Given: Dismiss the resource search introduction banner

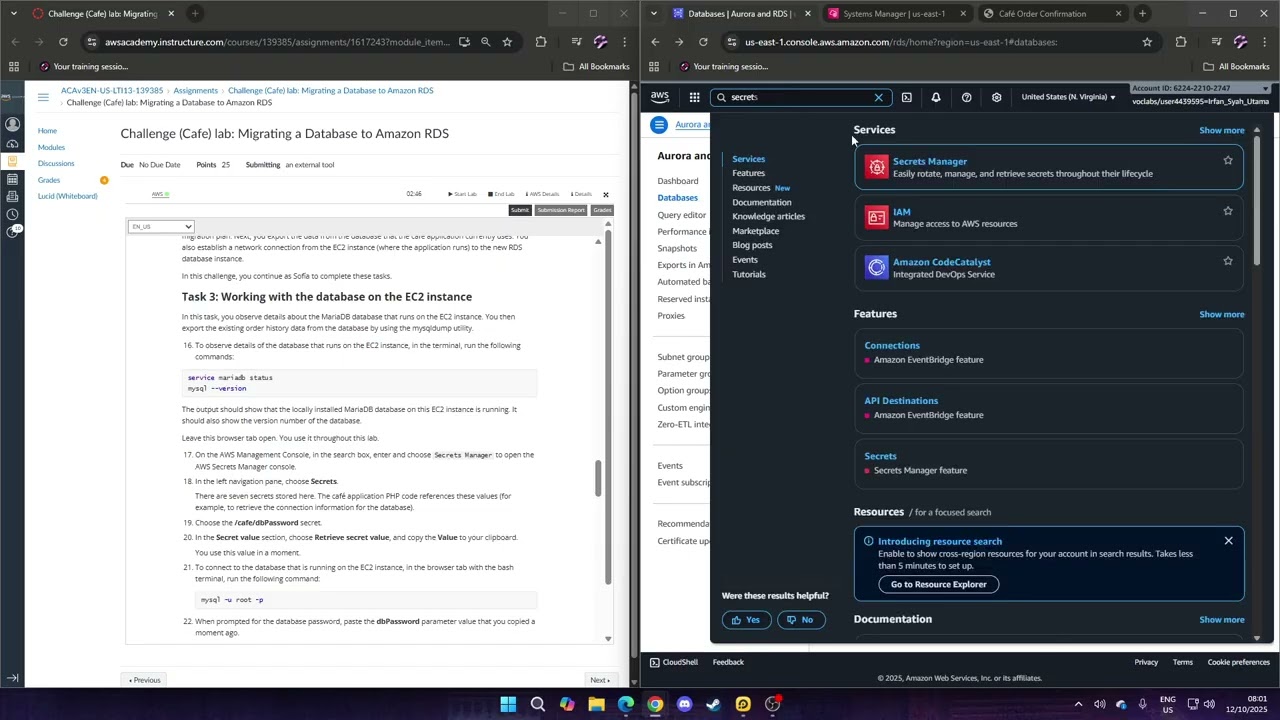Looking at the screenshot, I should tap(1228, 541).
